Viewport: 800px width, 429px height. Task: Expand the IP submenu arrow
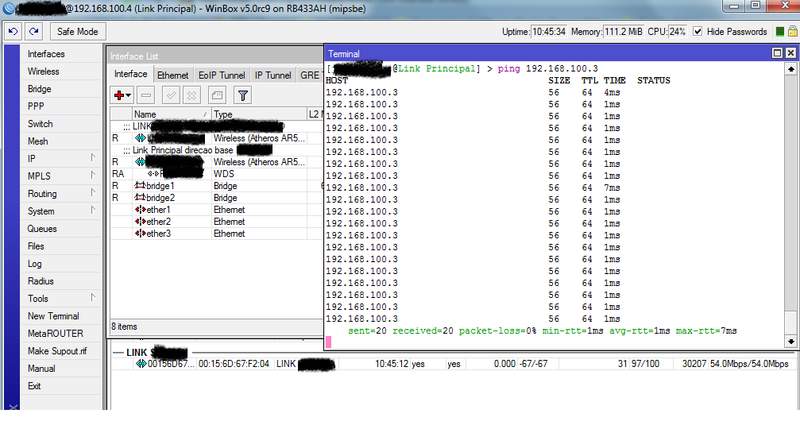point(92,158)
